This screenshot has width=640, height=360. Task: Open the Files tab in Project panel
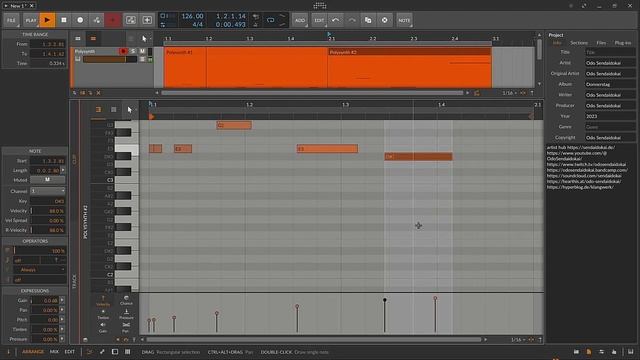(601, 43)
